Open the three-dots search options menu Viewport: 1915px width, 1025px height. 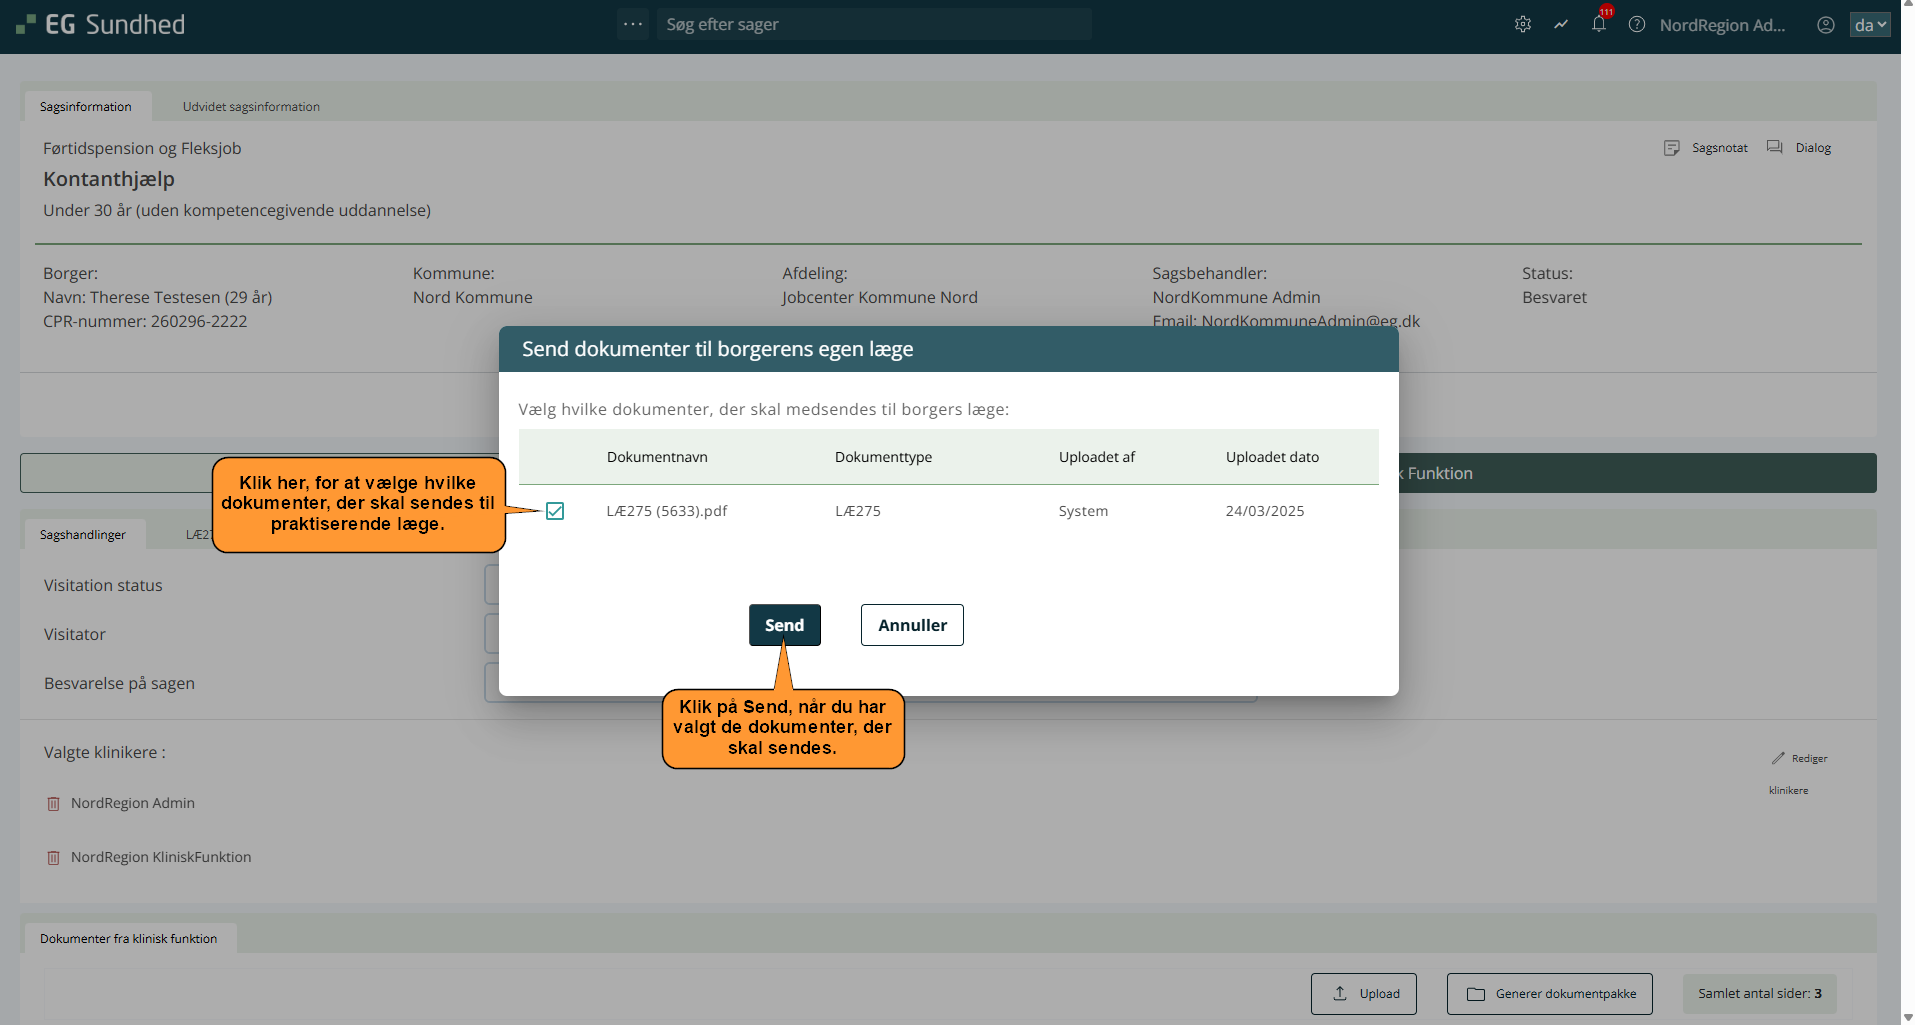pyautogui.click(x=633, y=24)
